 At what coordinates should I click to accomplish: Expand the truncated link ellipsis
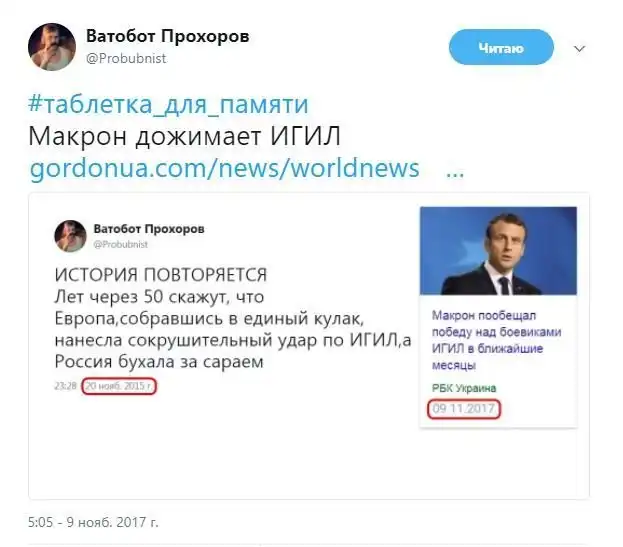pyautogui.click(x=455, y=174)
